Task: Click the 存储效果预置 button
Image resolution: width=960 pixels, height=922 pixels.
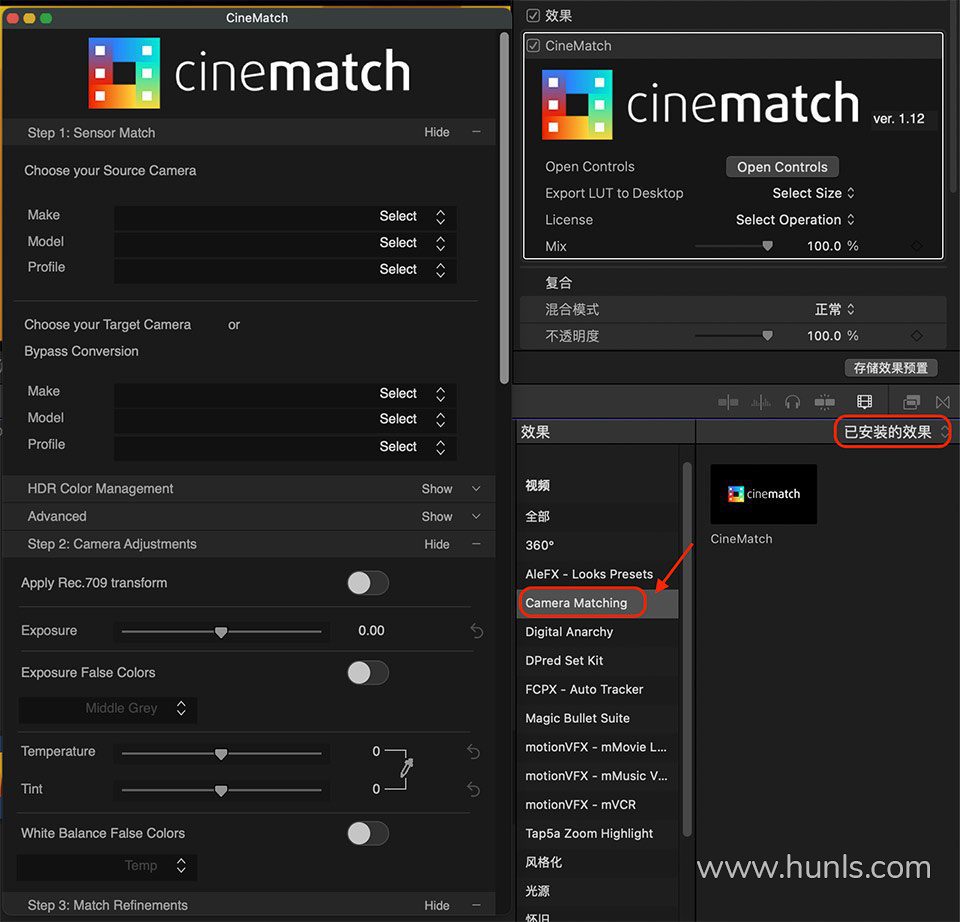Action: (890, 368)
